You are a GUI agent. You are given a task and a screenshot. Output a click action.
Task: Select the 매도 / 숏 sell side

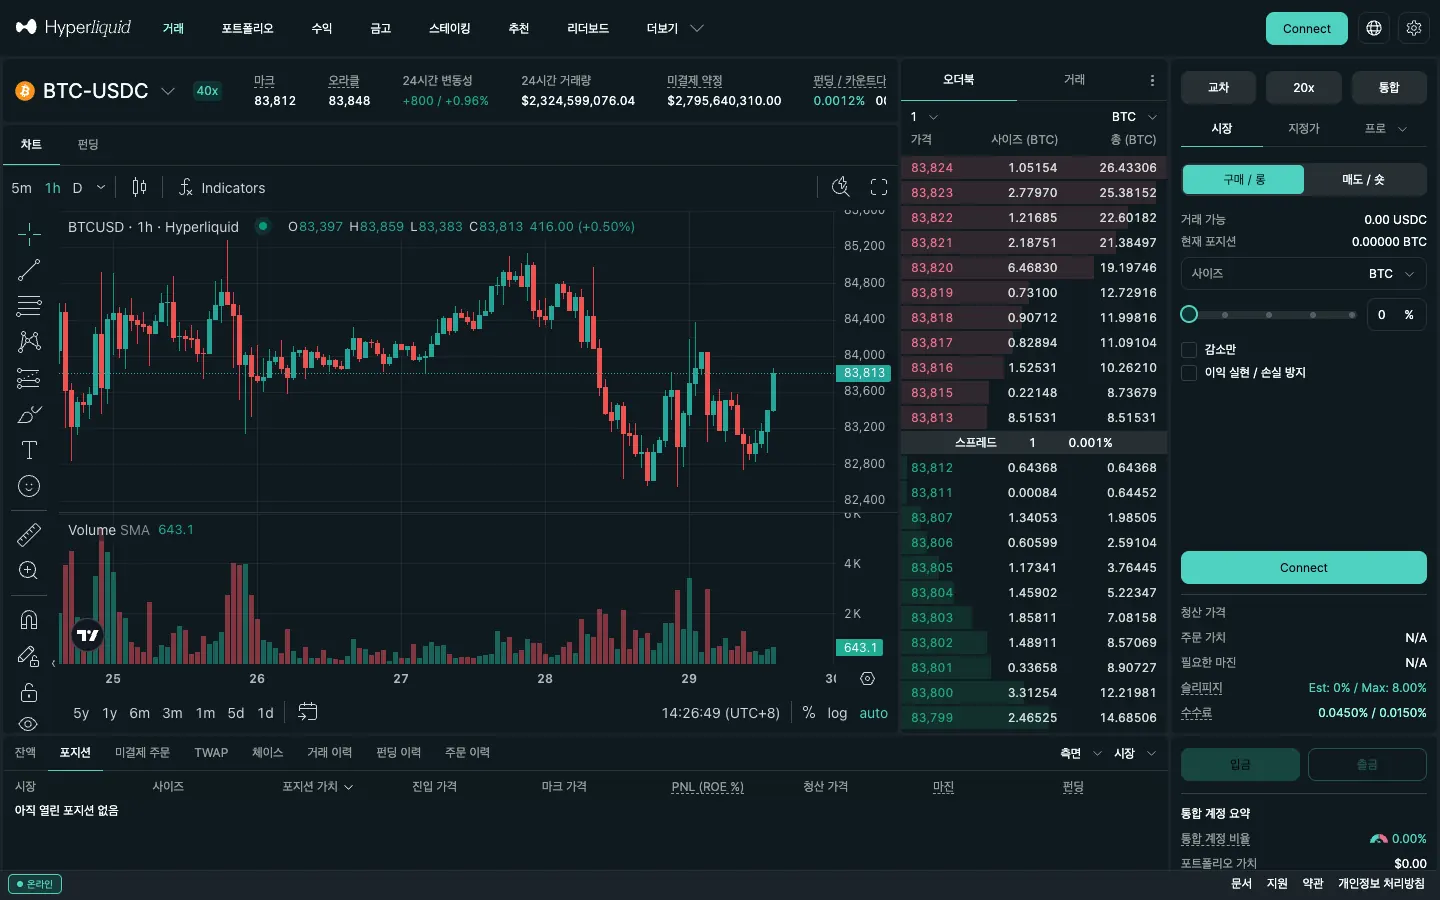(x=1364, y=179)
